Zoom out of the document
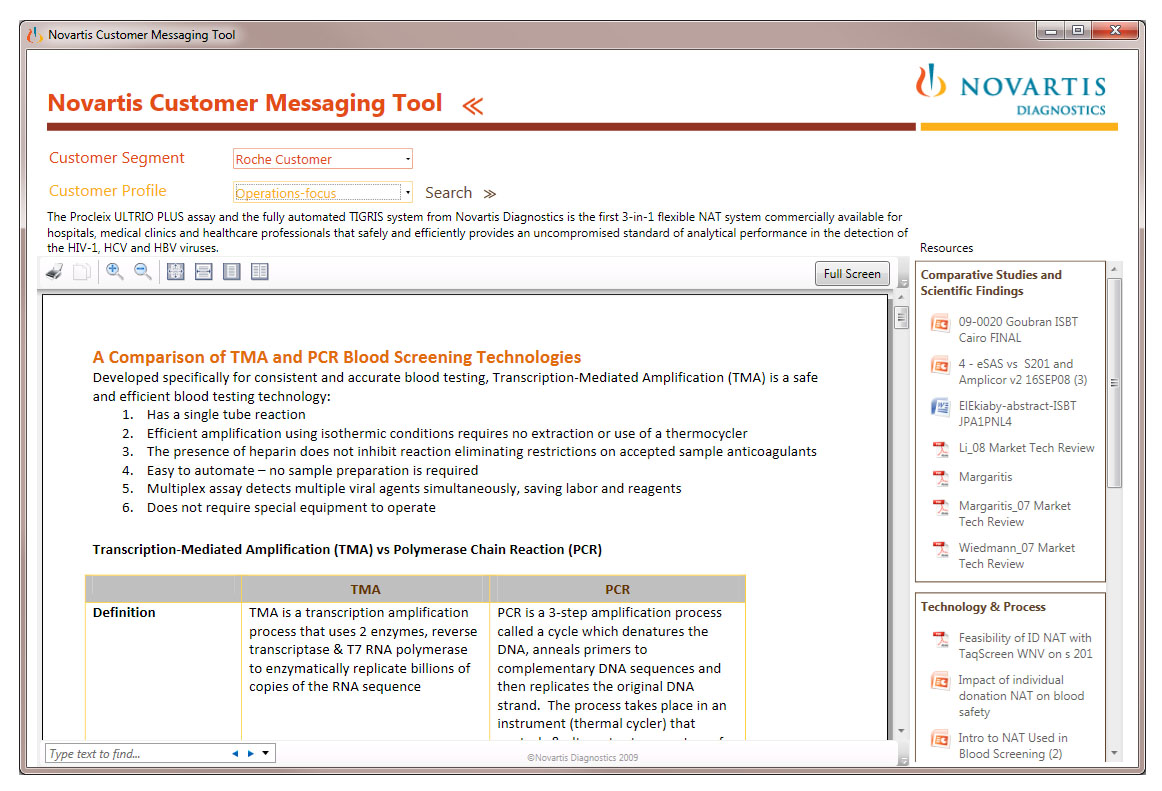This screenshot has width=1162, height=791. click(142, 272)
